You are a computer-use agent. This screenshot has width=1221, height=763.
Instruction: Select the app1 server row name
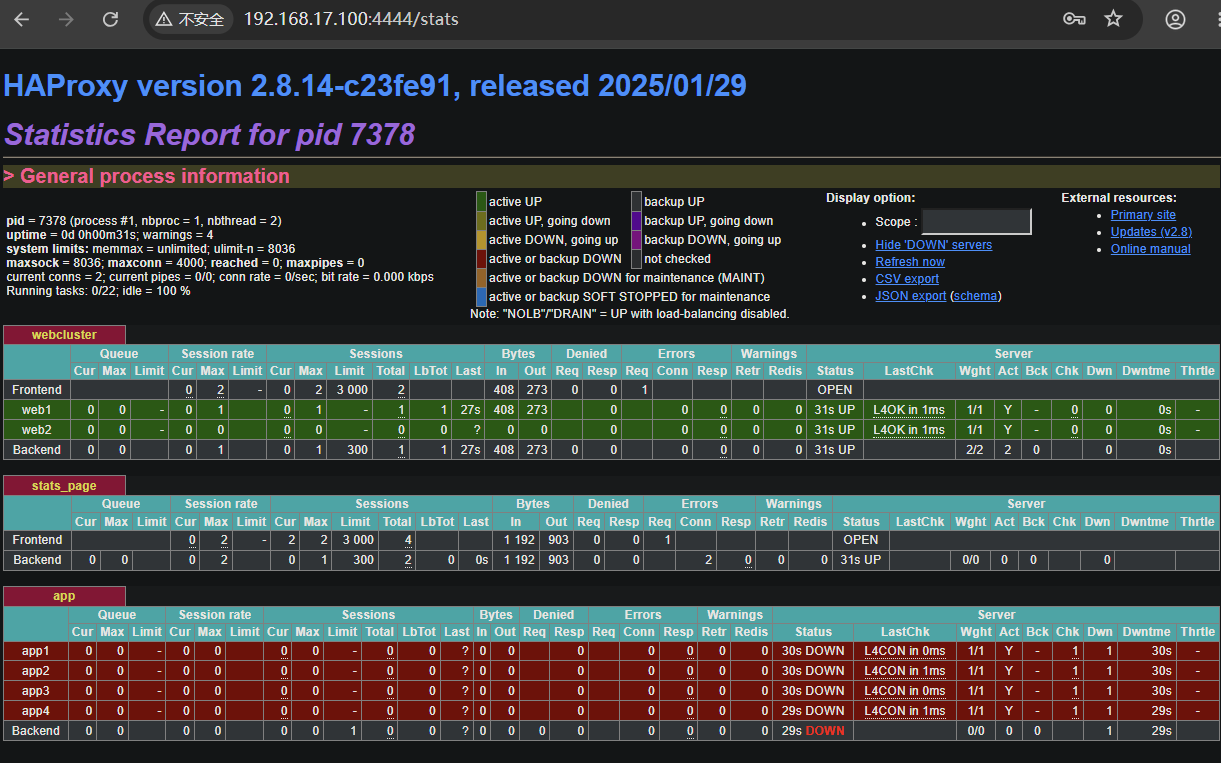36,651
